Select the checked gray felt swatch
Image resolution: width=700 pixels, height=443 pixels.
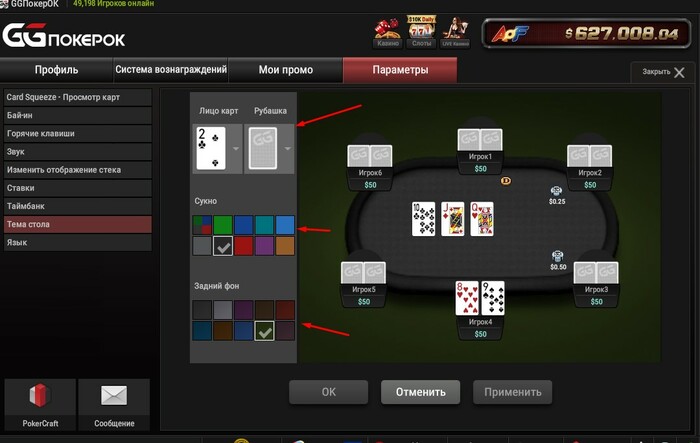point(223,246)
